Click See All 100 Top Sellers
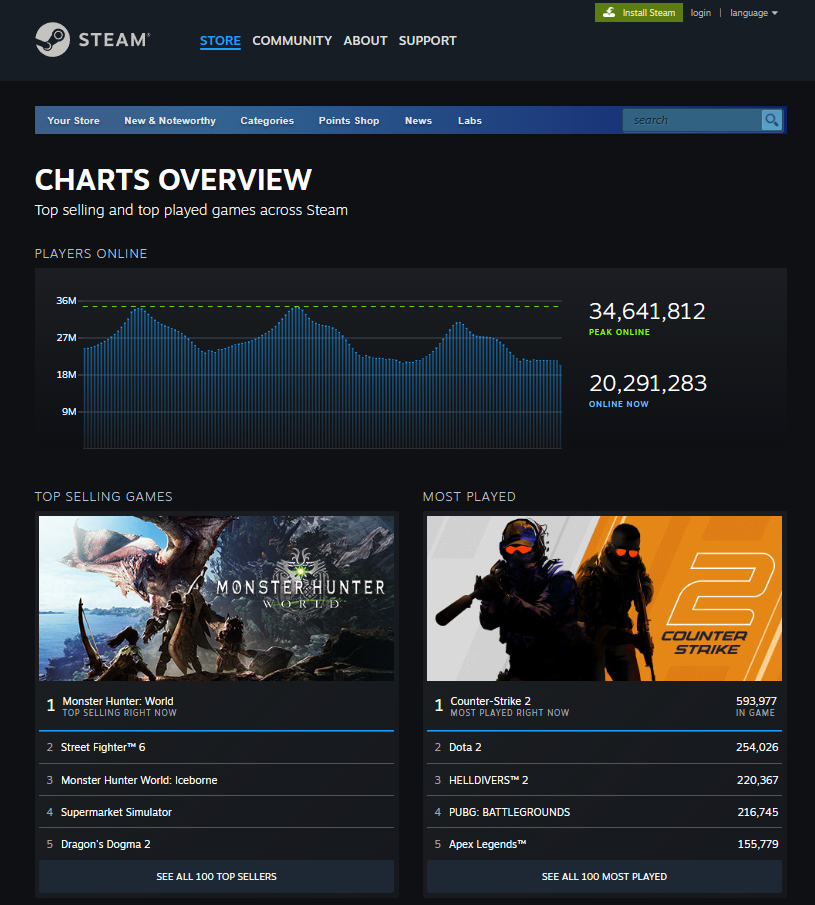The image size is (815, 905). pos(216,876)
